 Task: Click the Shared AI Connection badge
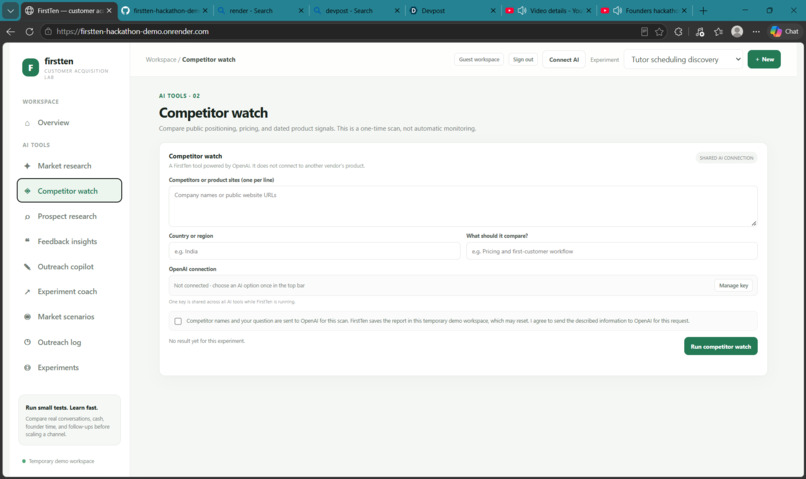coord(726,158)
